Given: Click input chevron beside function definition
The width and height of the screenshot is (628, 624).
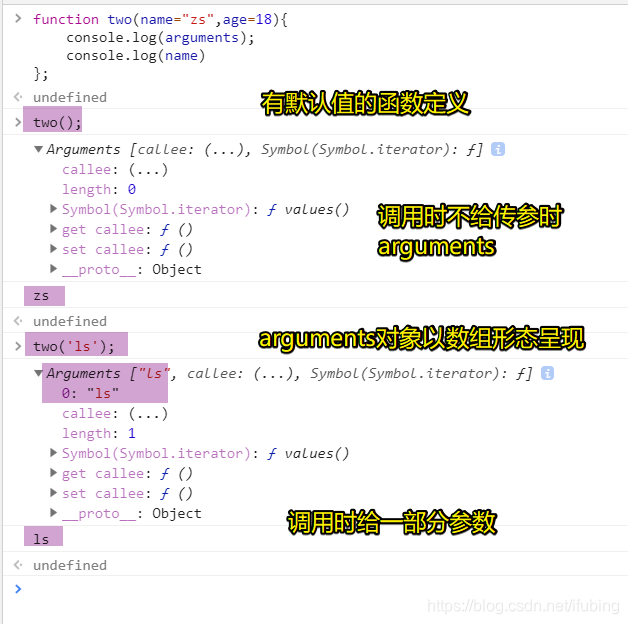Looking at the screenshot, I should 18,18.
